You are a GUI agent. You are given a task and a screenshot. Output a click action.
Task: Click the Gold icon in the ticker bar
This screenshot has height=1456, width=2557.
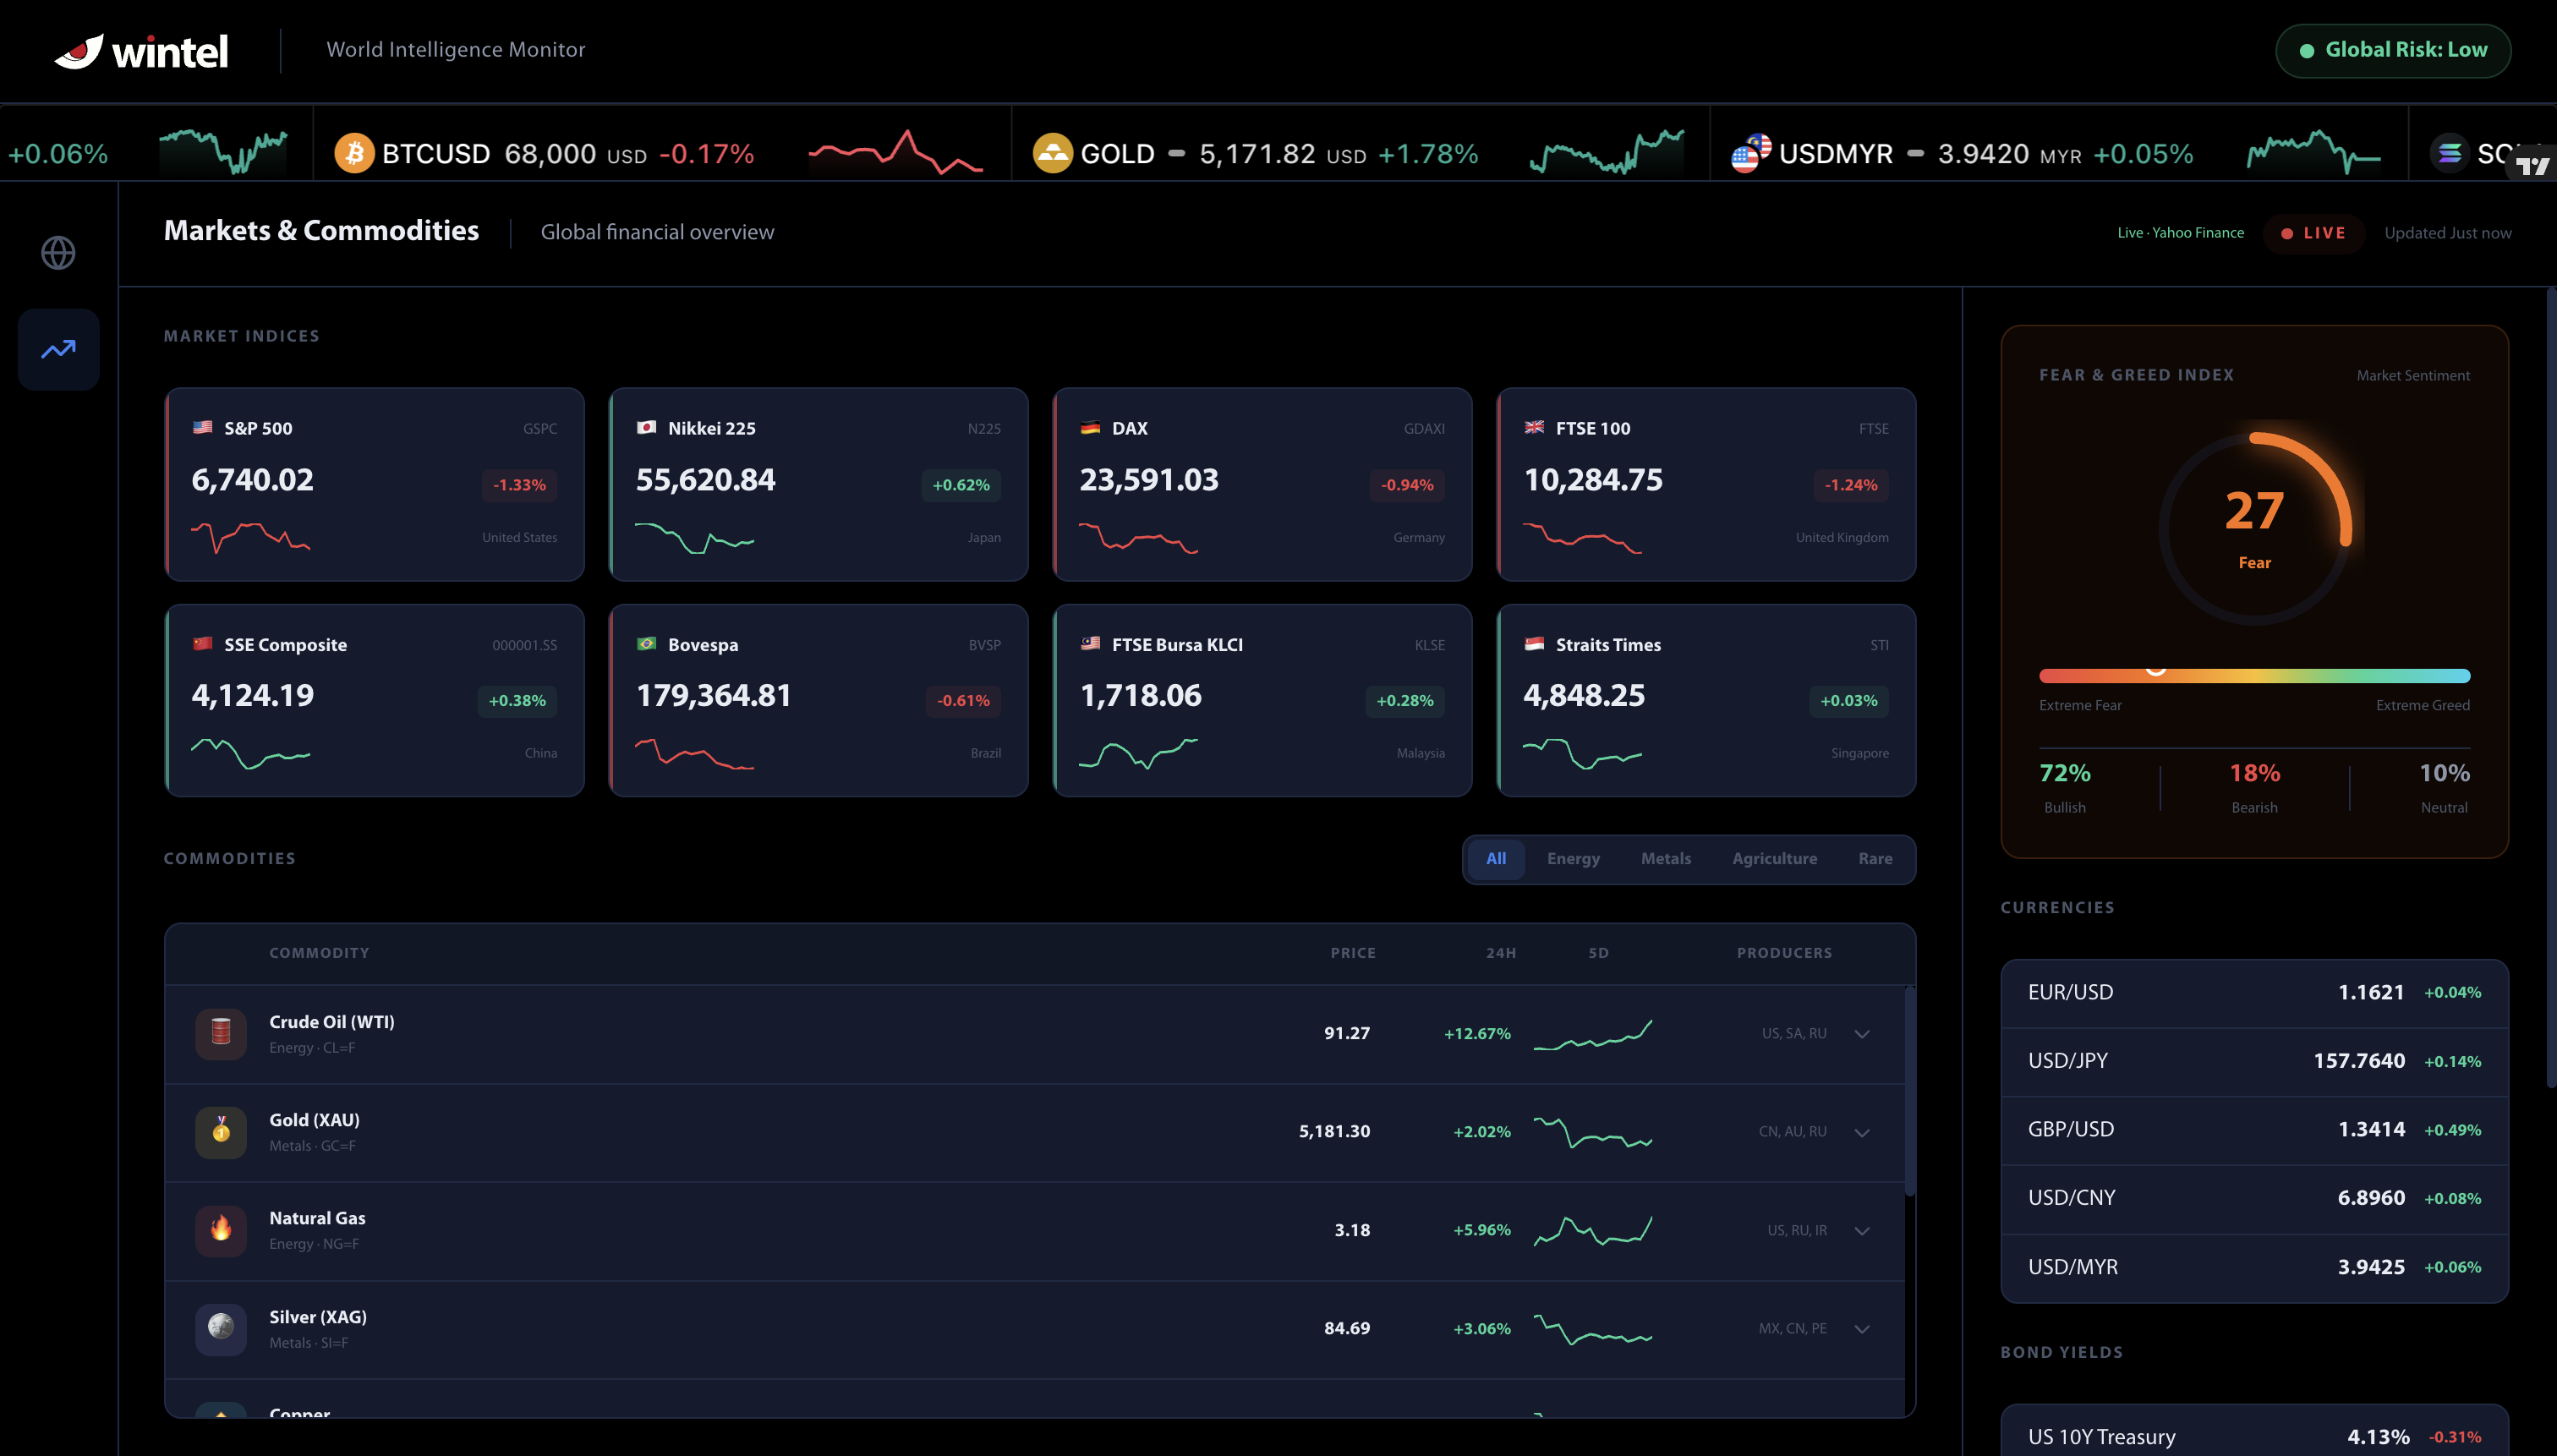1052,152
